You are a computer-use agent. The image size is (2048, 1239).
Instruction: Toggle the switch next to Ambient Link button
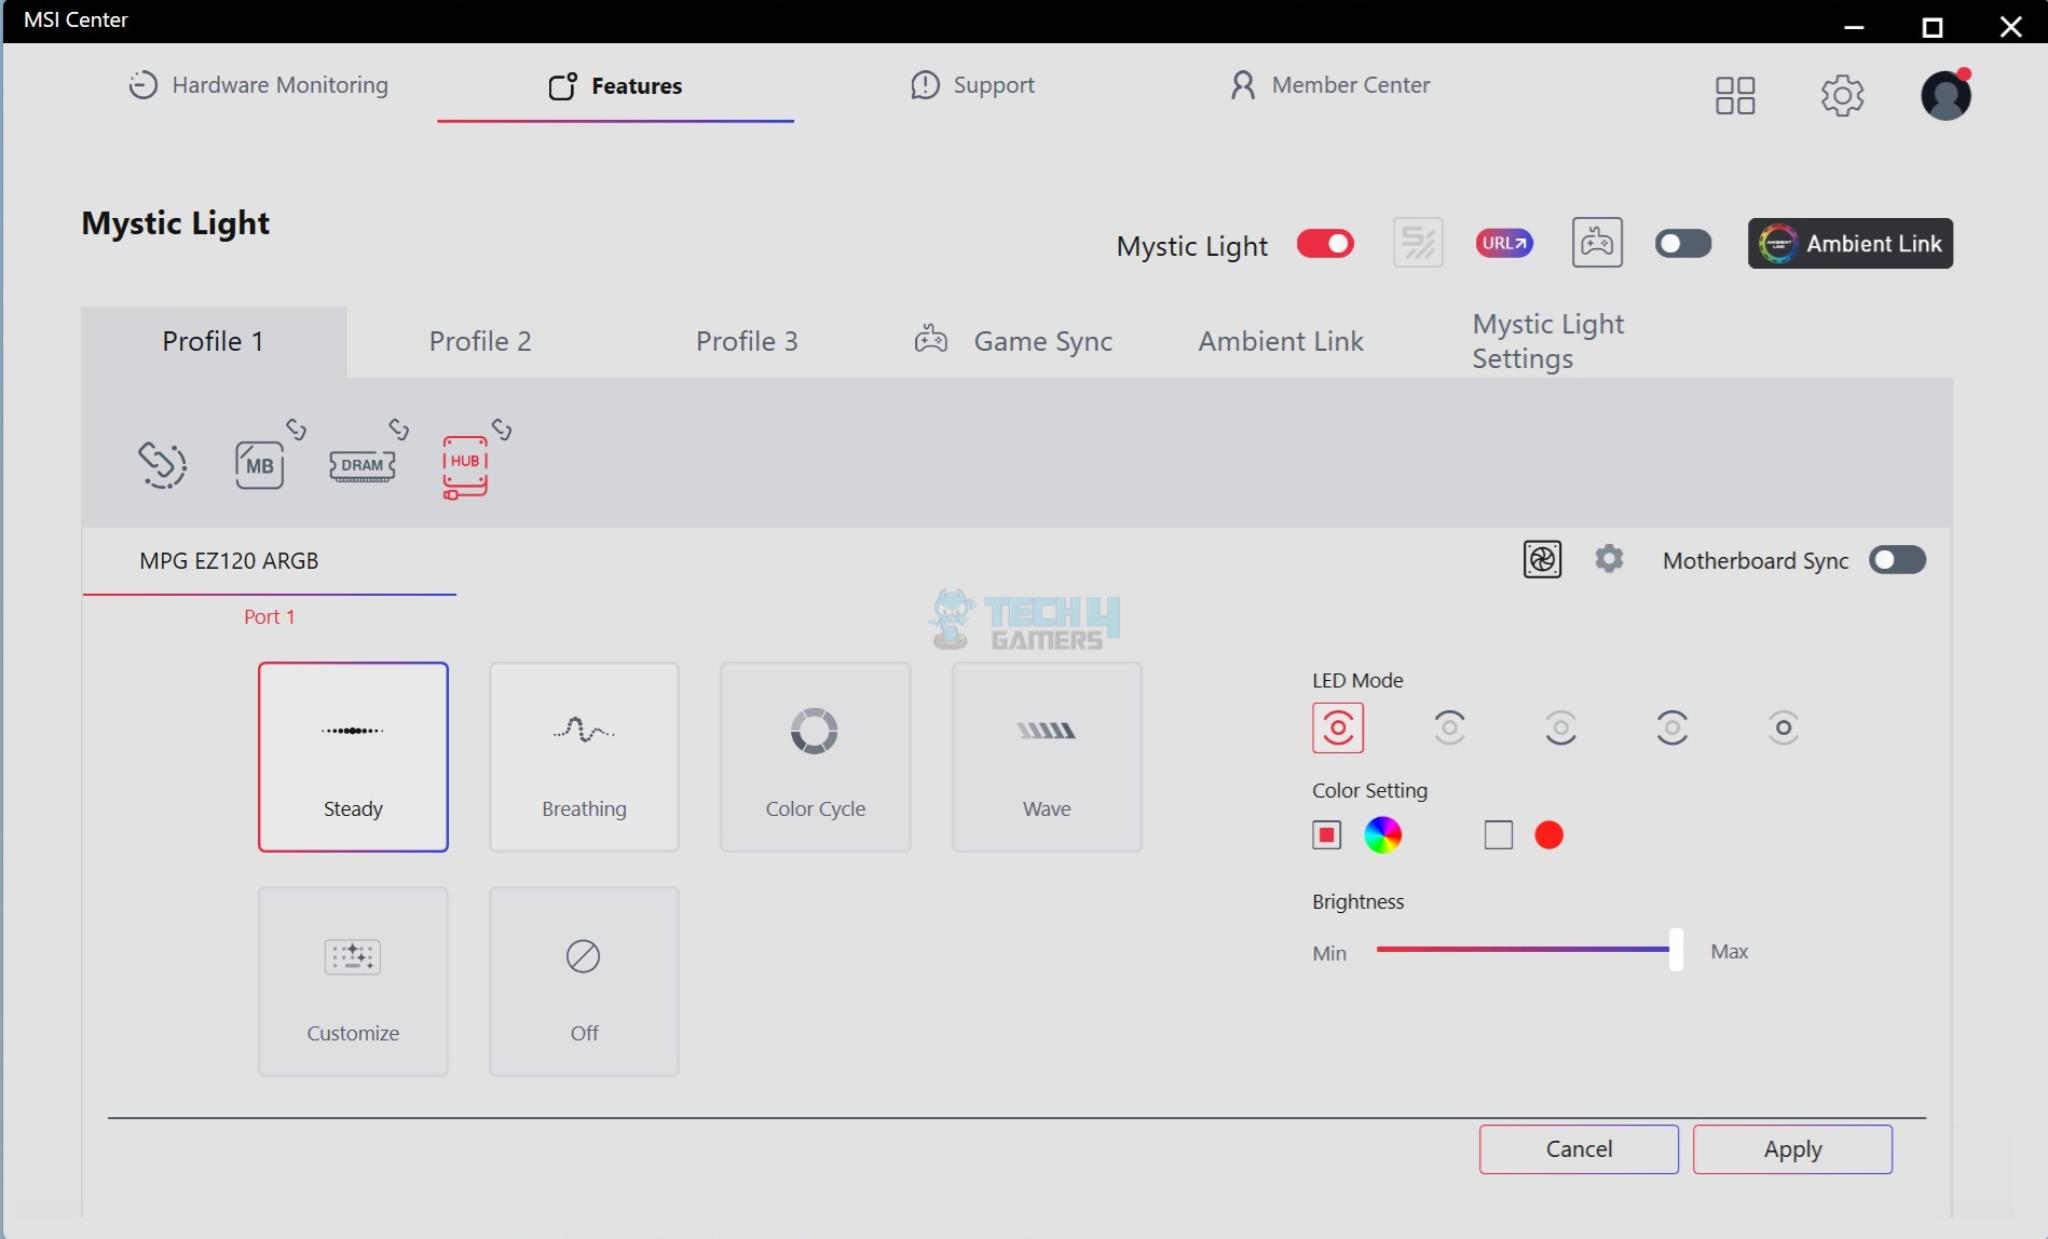click(1682, 244)
